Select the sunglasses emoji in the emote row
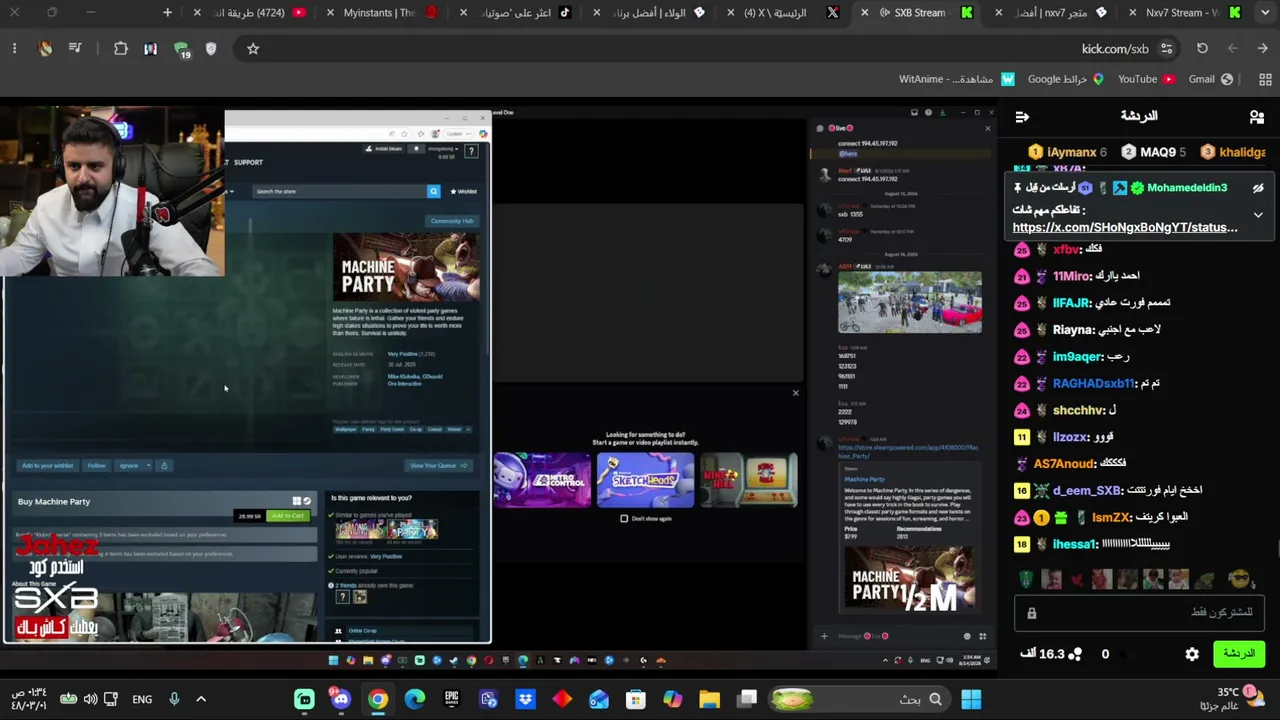Viewport: 1280px width, 720px height. click(x=1240, y=579)
